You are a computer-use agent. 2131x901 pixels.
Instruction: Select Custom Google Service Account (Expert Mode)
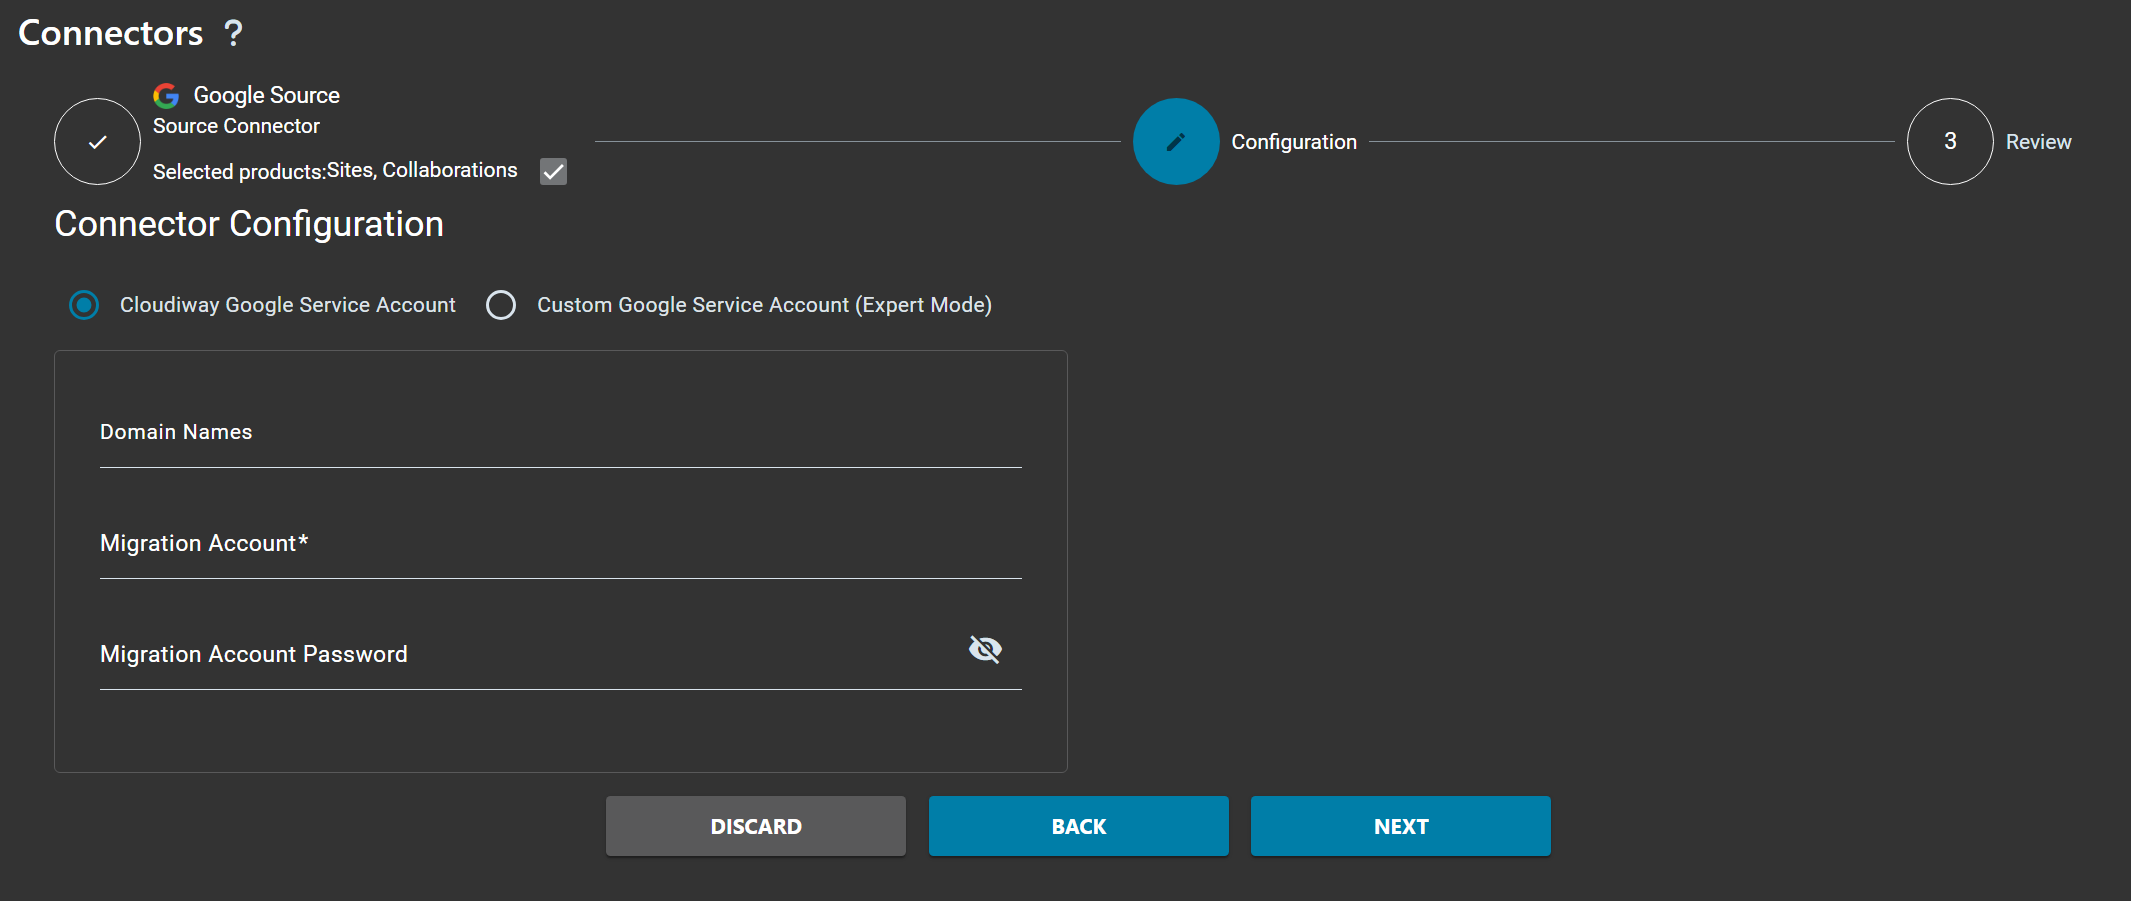point(501,305)
